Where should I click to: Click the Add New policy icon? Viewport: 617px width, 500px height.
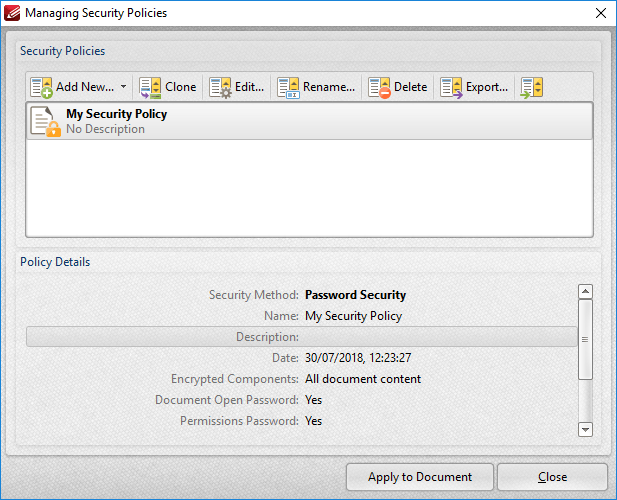41,87
